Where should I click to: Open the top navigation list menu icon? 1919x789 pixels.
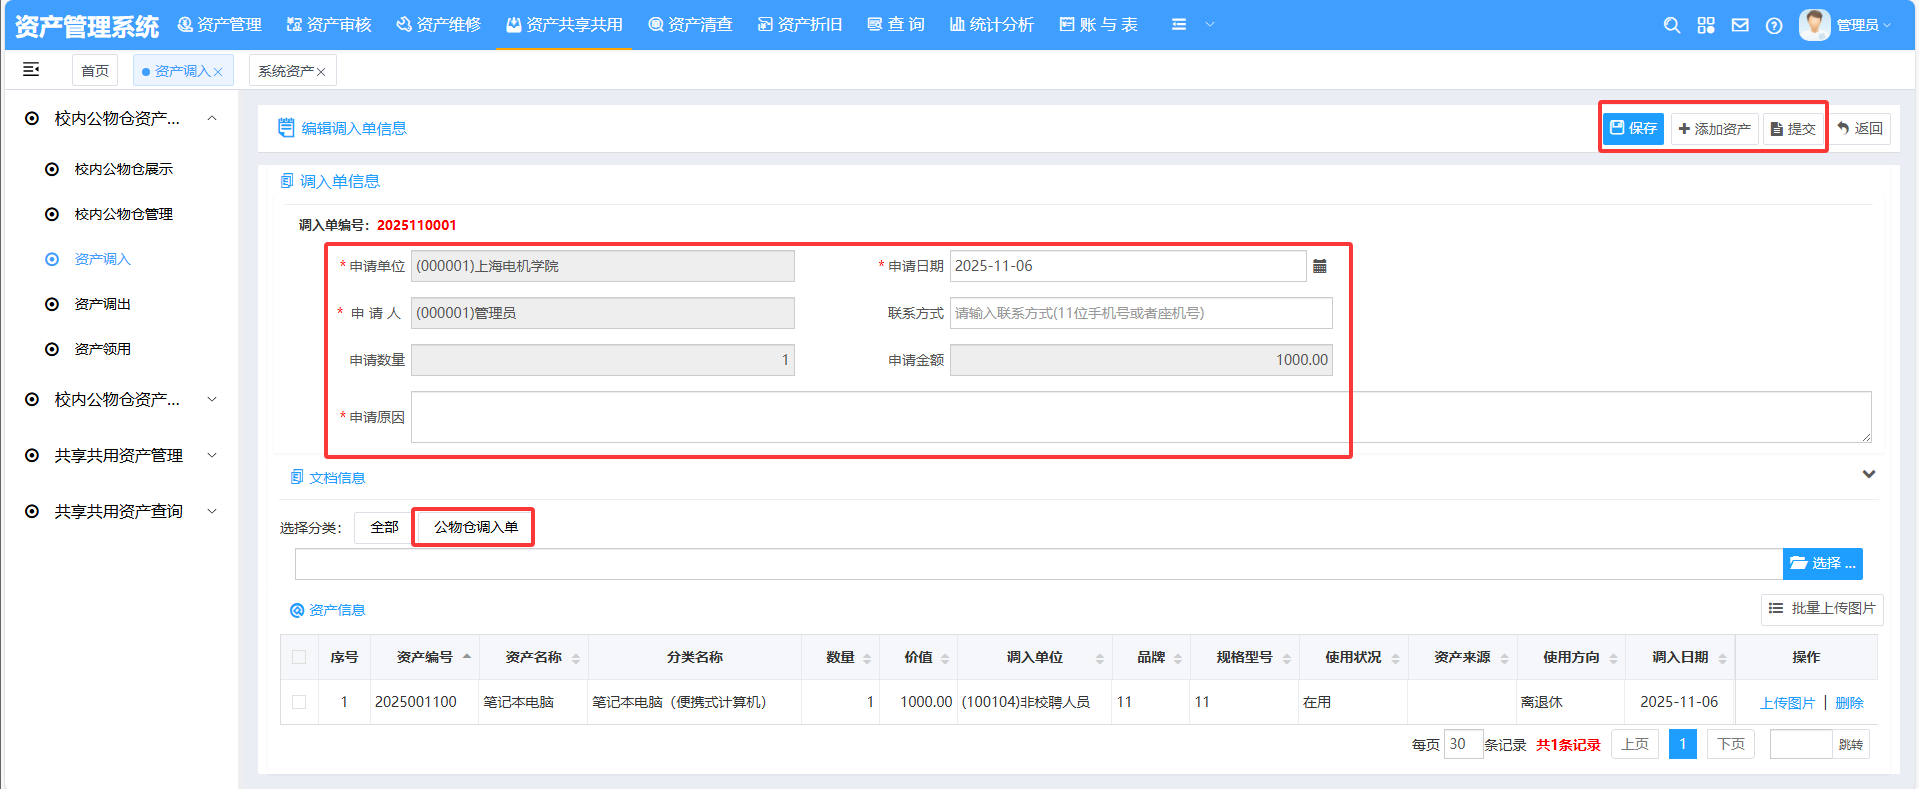pyautogui.click(x=1179, y=24)
